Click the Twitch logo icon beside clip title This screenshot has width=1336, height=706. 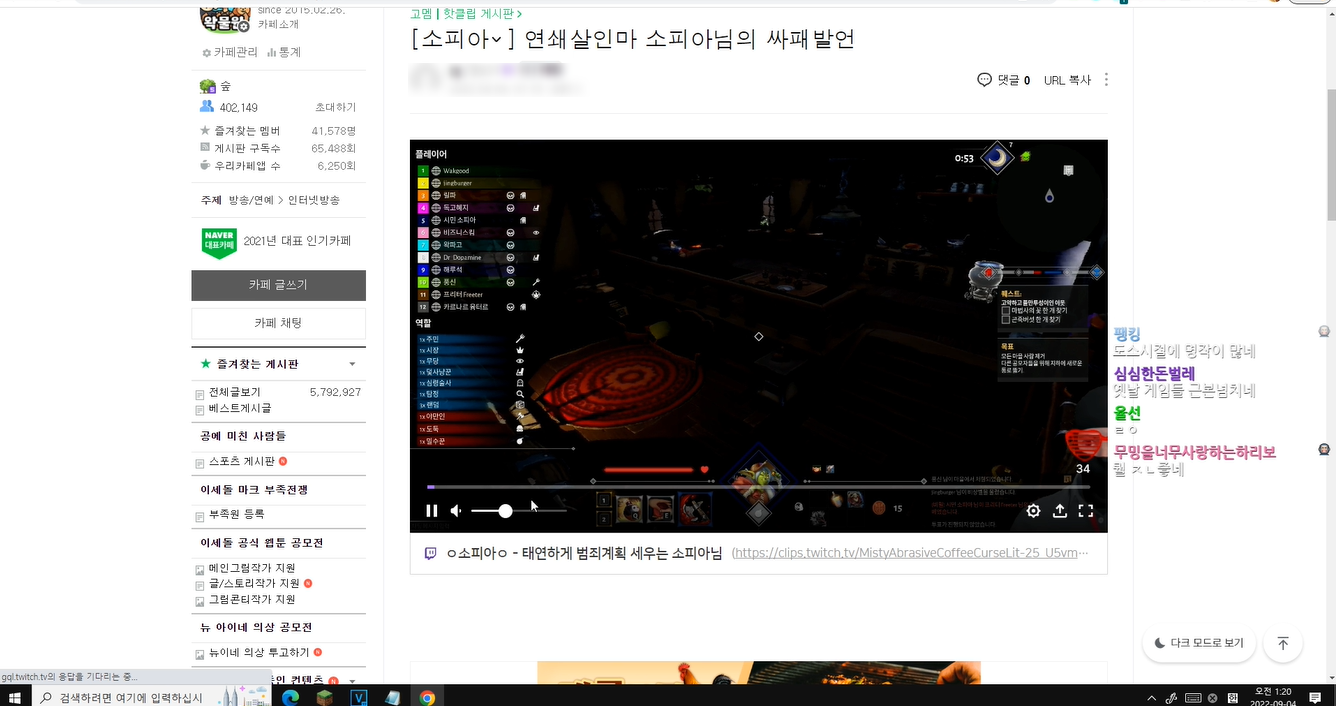[430, 553]
